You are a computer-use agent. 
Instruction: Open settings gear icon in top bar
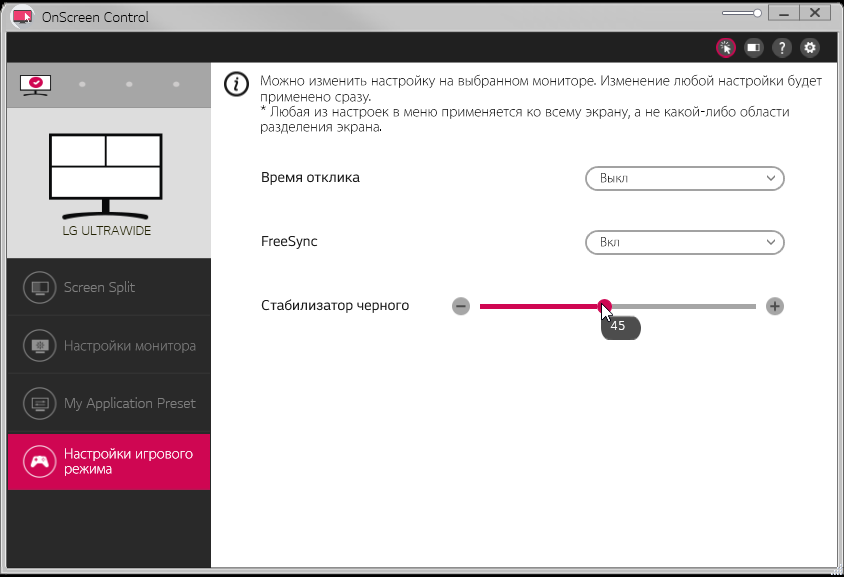pos(810,48)
